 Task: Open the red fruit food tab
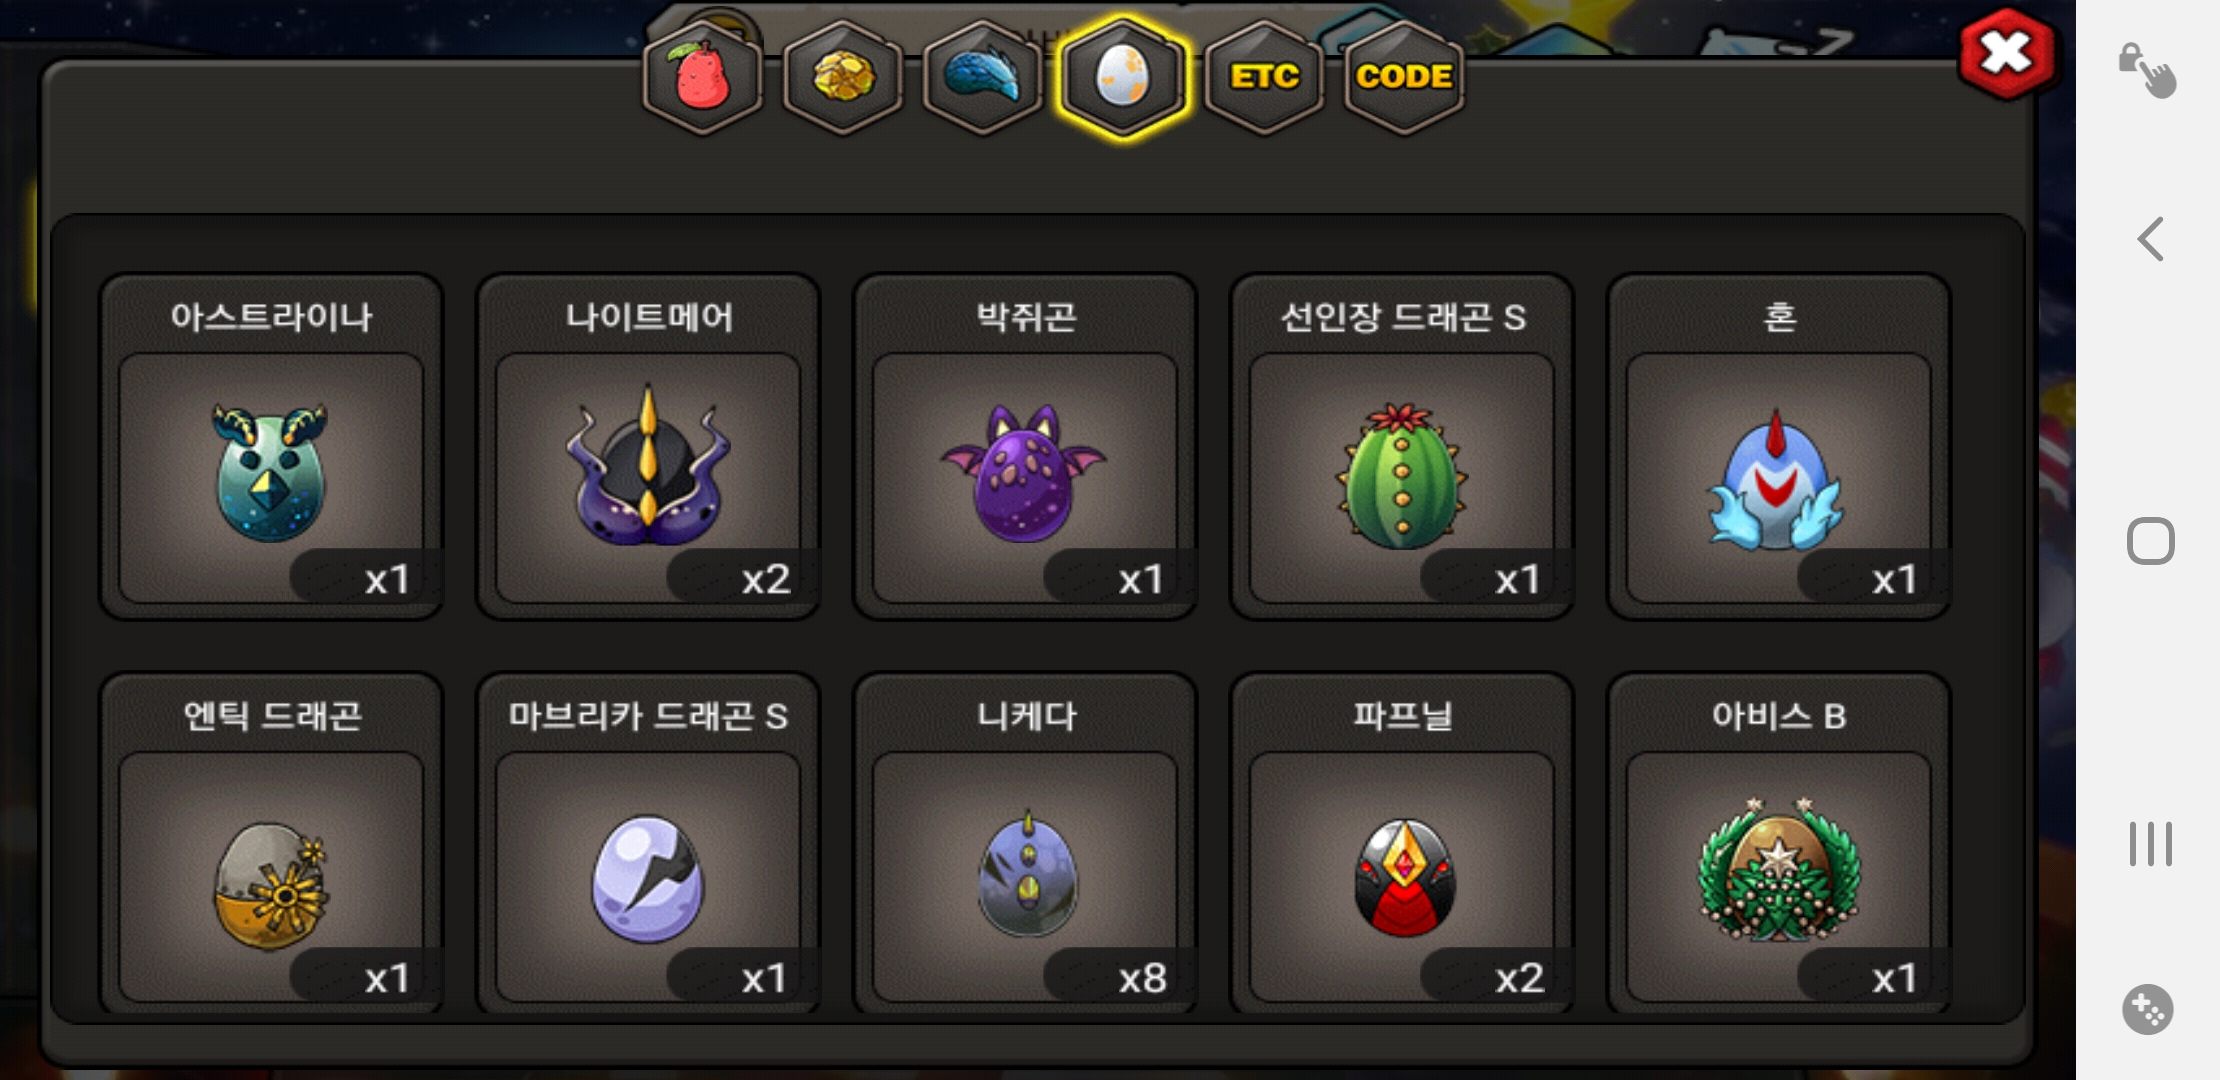(703, 77)
